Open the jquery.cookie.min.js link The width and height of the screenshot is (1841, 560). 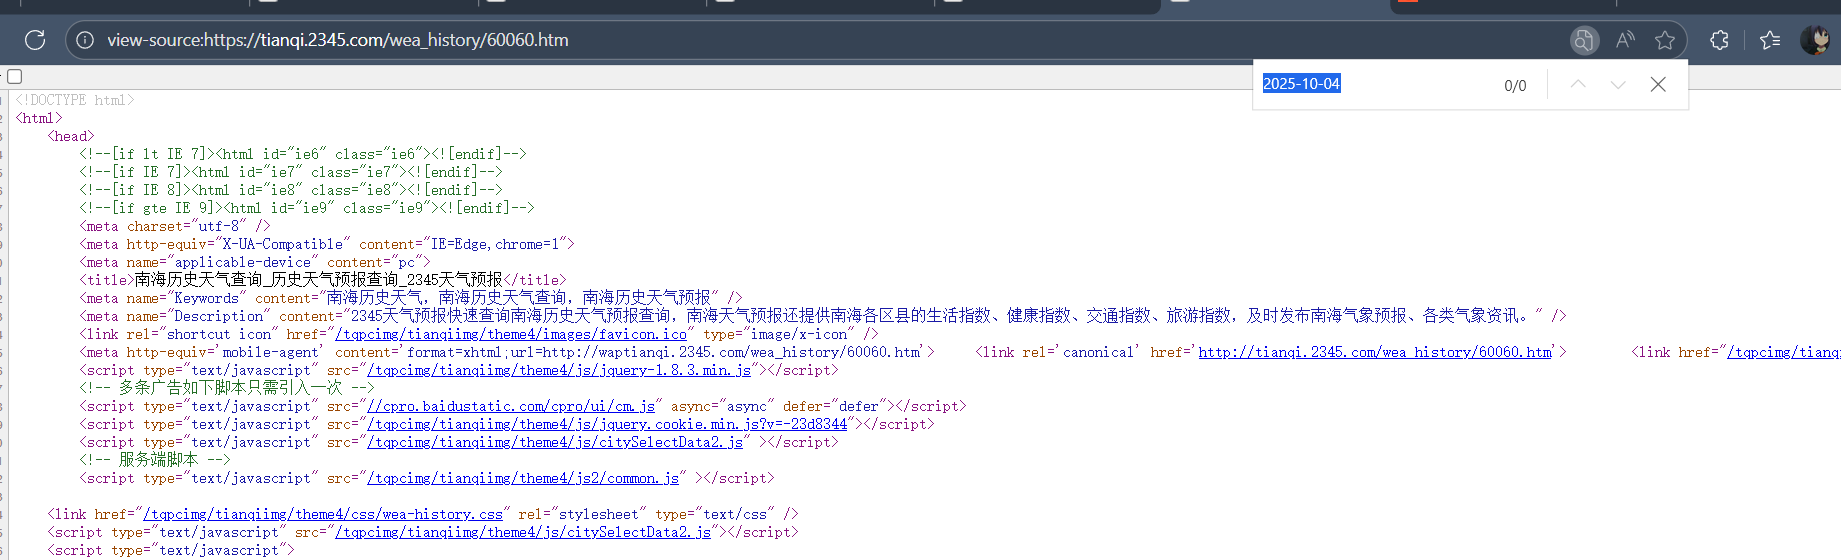point(607,424)
